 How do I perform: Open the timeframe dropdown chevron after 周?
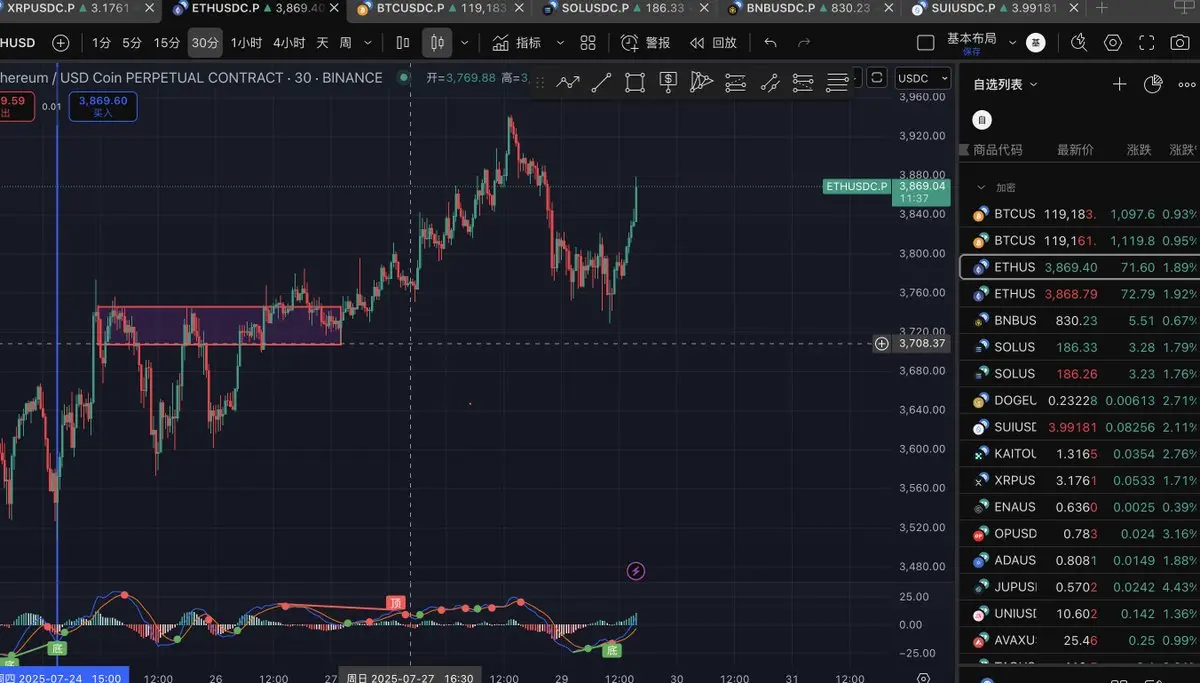(x=368, y=43)
